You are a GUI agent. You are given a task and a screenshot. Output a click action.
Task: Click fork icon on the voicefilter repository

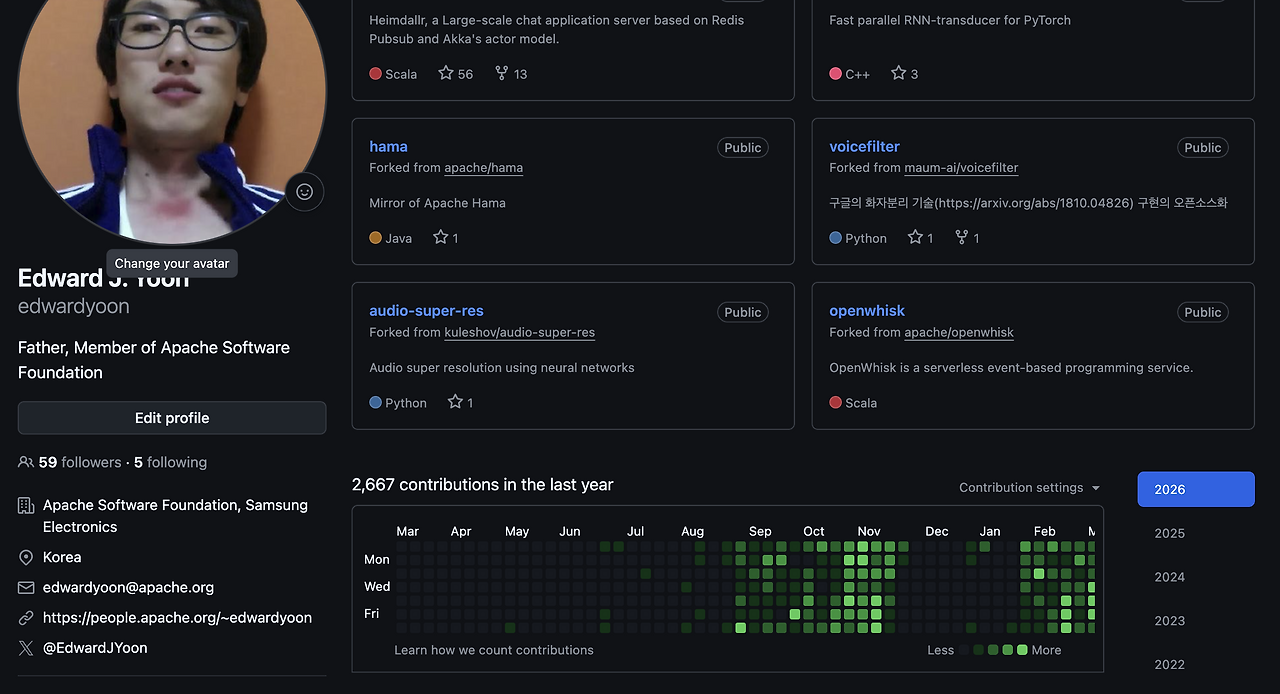pyautogui.click(x=962, y=237)
